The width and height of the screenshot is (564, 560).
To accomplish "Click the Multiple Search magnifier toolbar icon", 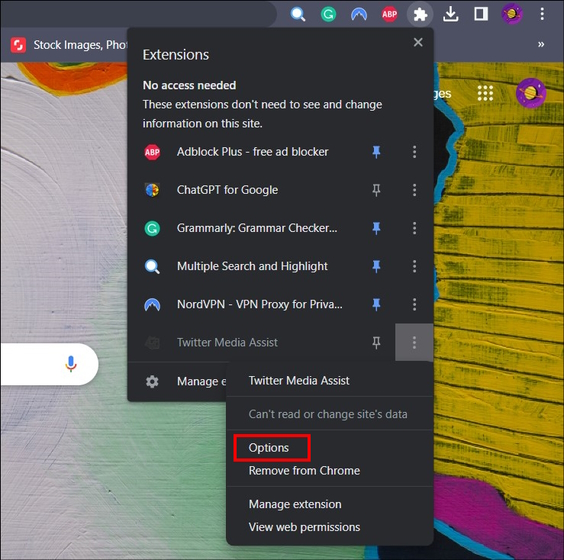I will 298,14.
